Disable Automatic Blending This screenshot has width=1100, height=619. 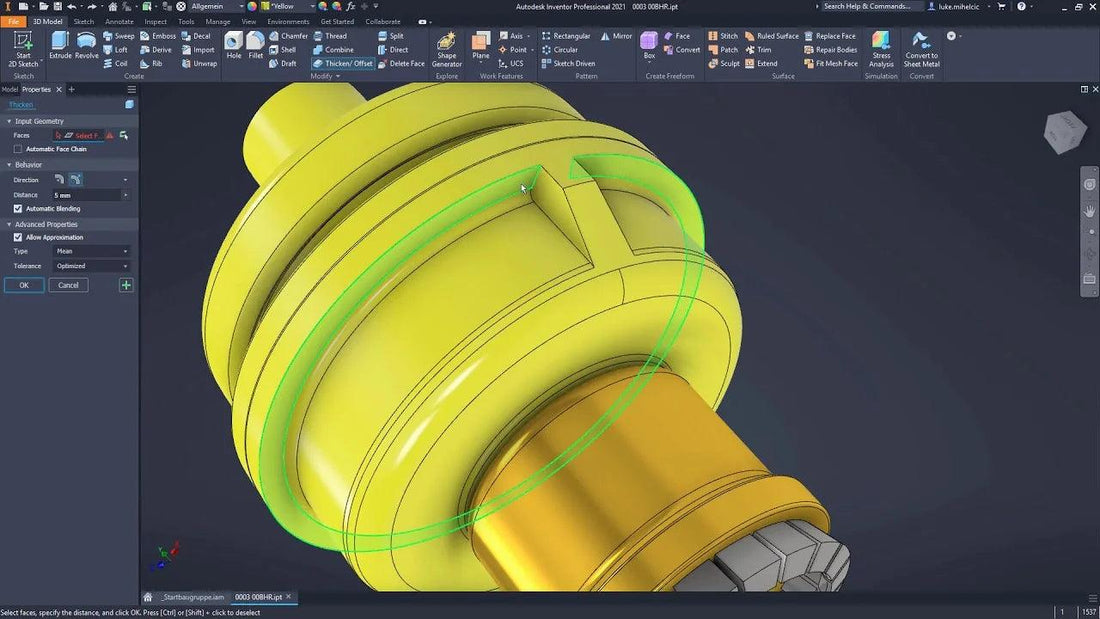point(18,209)
